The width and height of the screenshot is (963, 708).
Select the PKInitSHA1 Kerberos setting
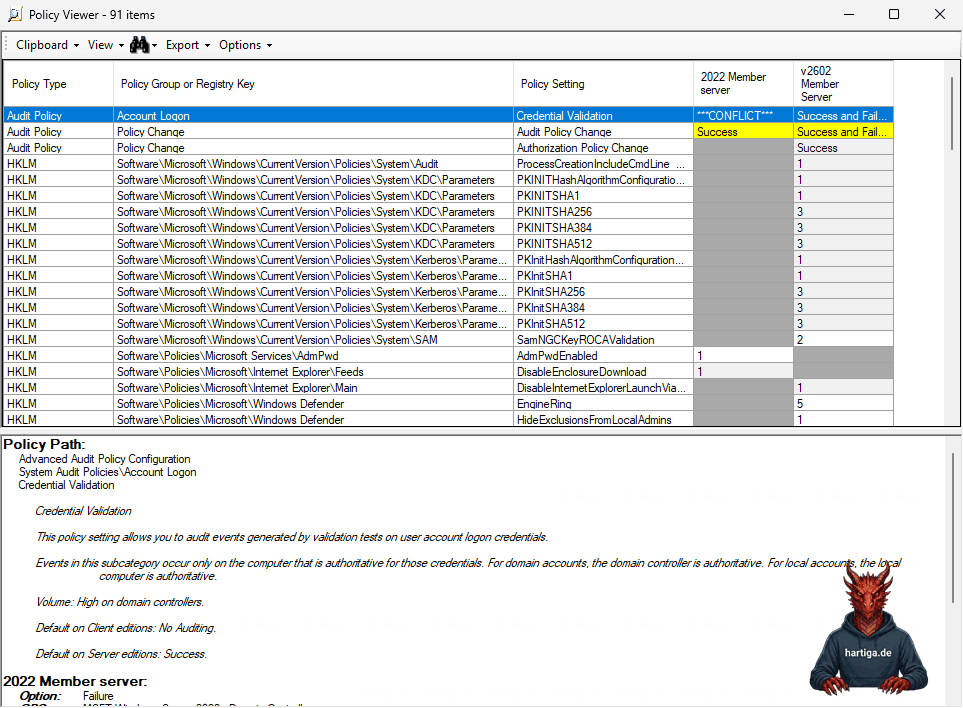pos(604,275)
